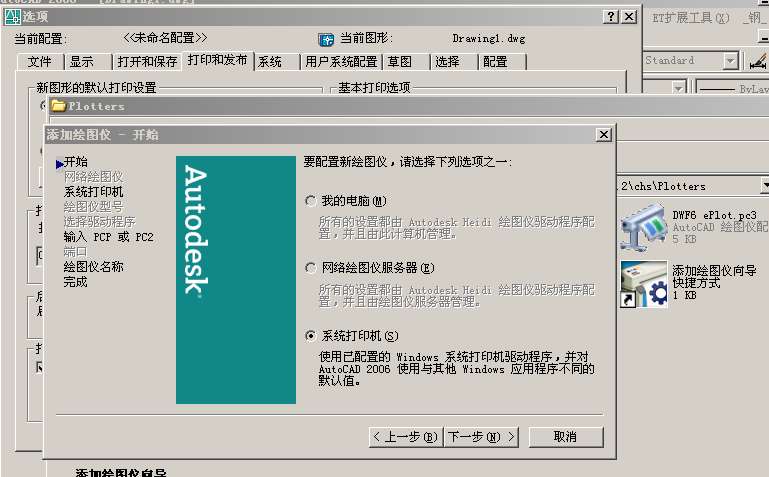Cancel the add plotter wizard with 取消
This screenshot has height=477, width=769.
[x=565, y=437]
